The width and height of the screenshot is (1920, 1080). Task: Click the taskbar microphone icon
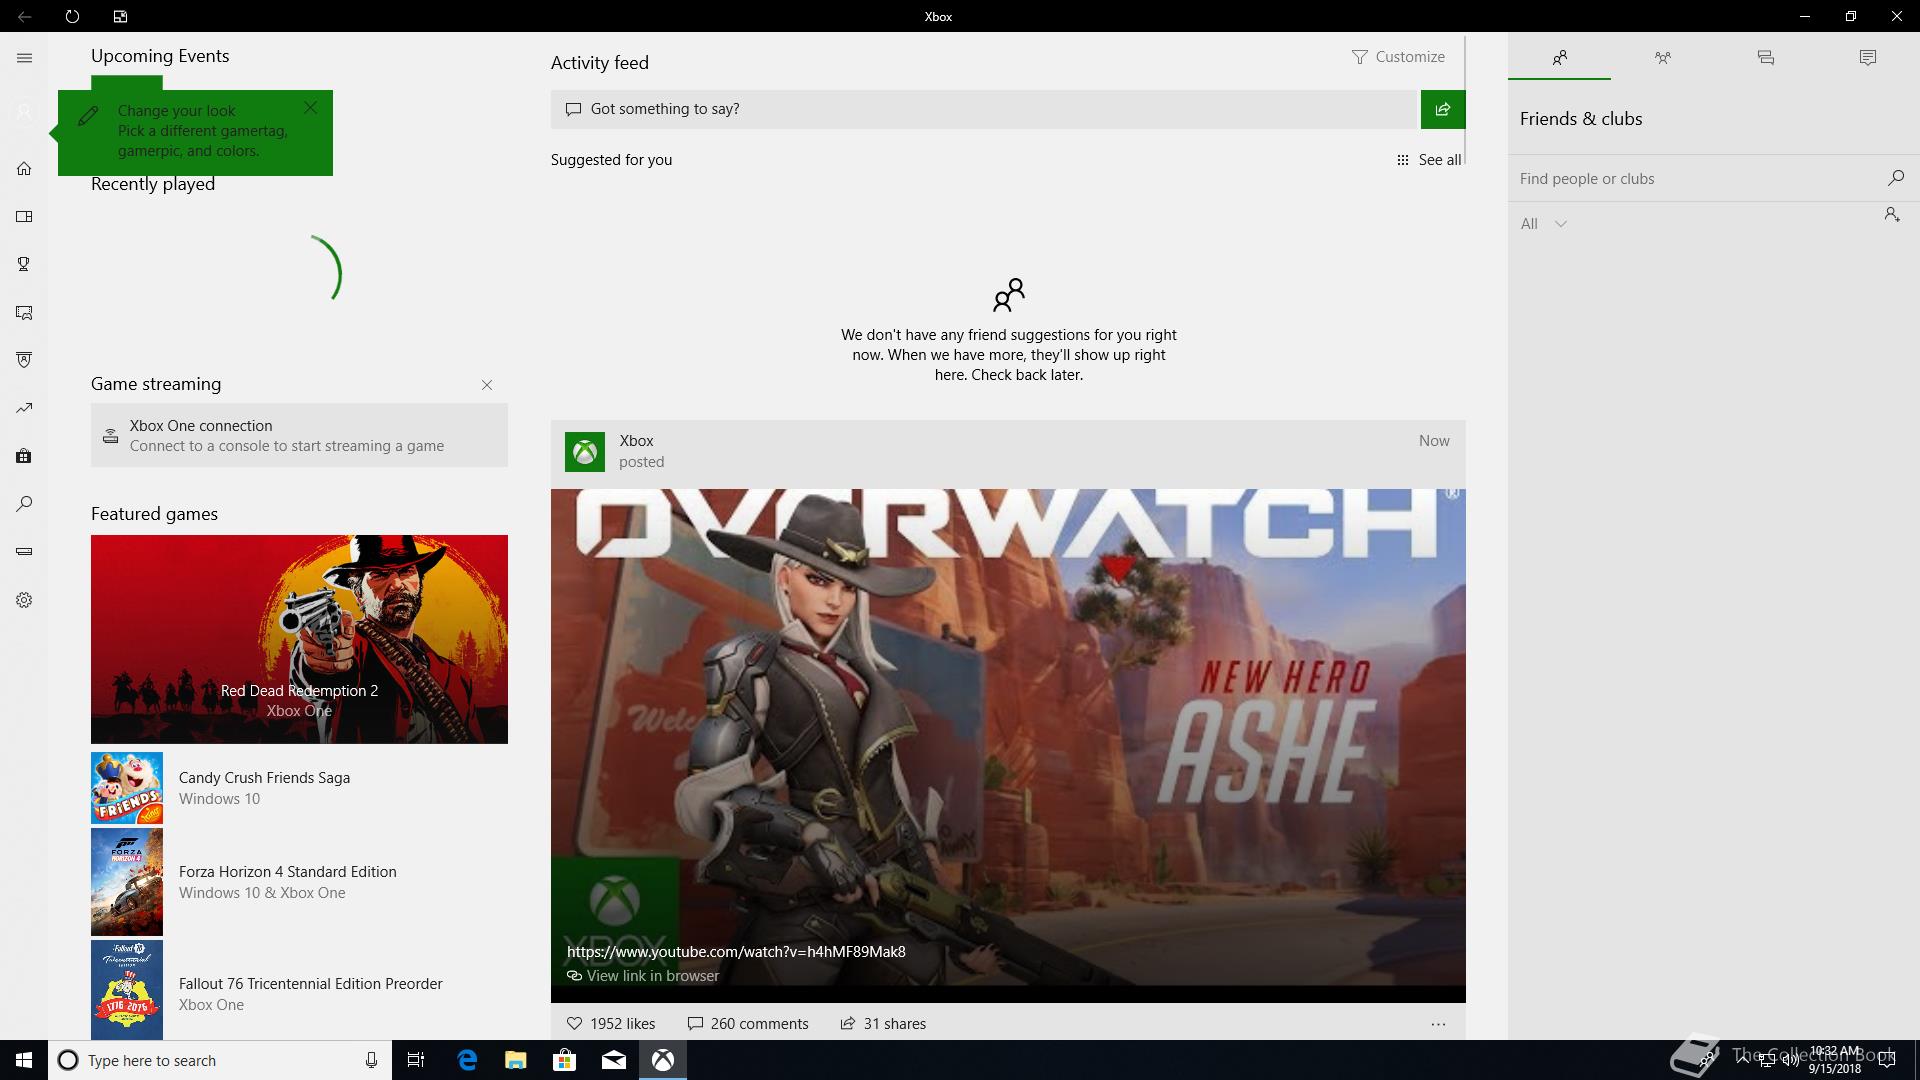(x=371, y=1060)
